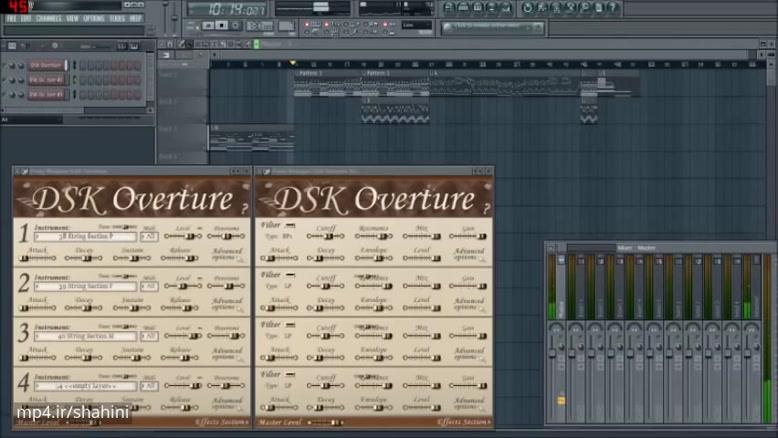Image resolution: width=778 pixels, height=438 pixels.
Task: Select the first channel DSK Overture button
Action: (47, 65)
